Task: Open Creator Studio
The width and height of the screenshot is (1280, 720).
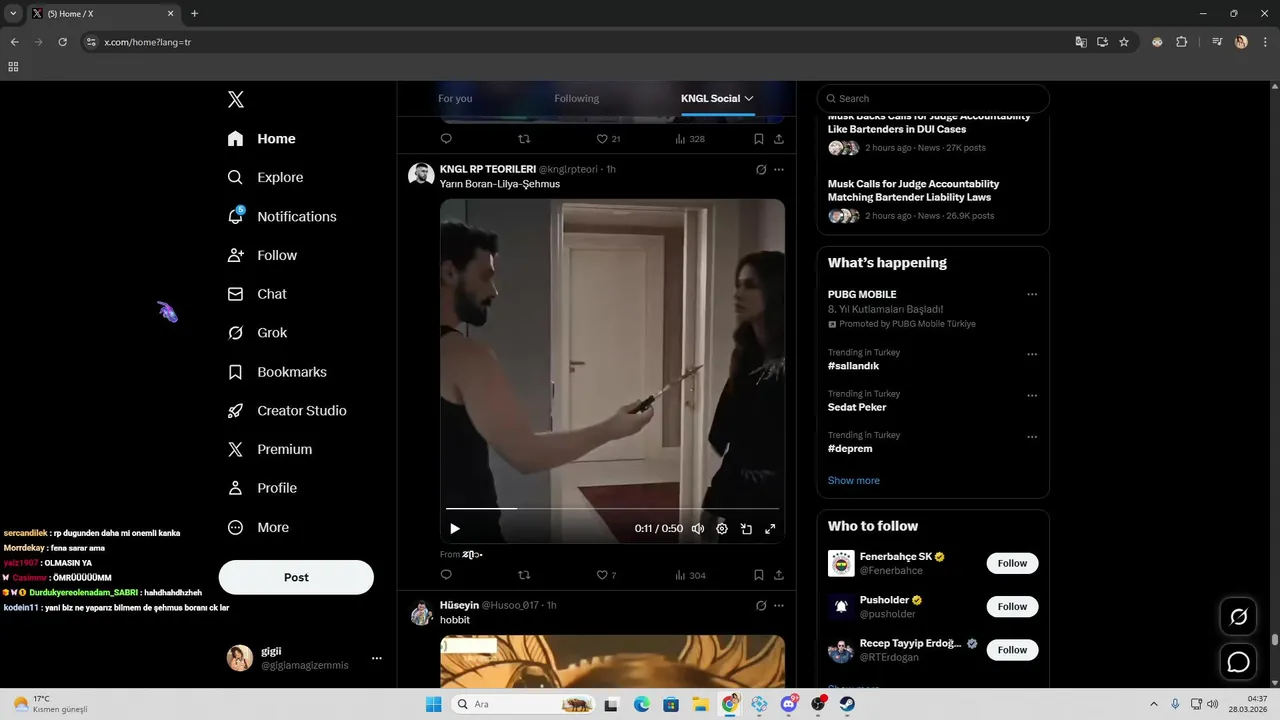Action: click(x=287, y=411)
